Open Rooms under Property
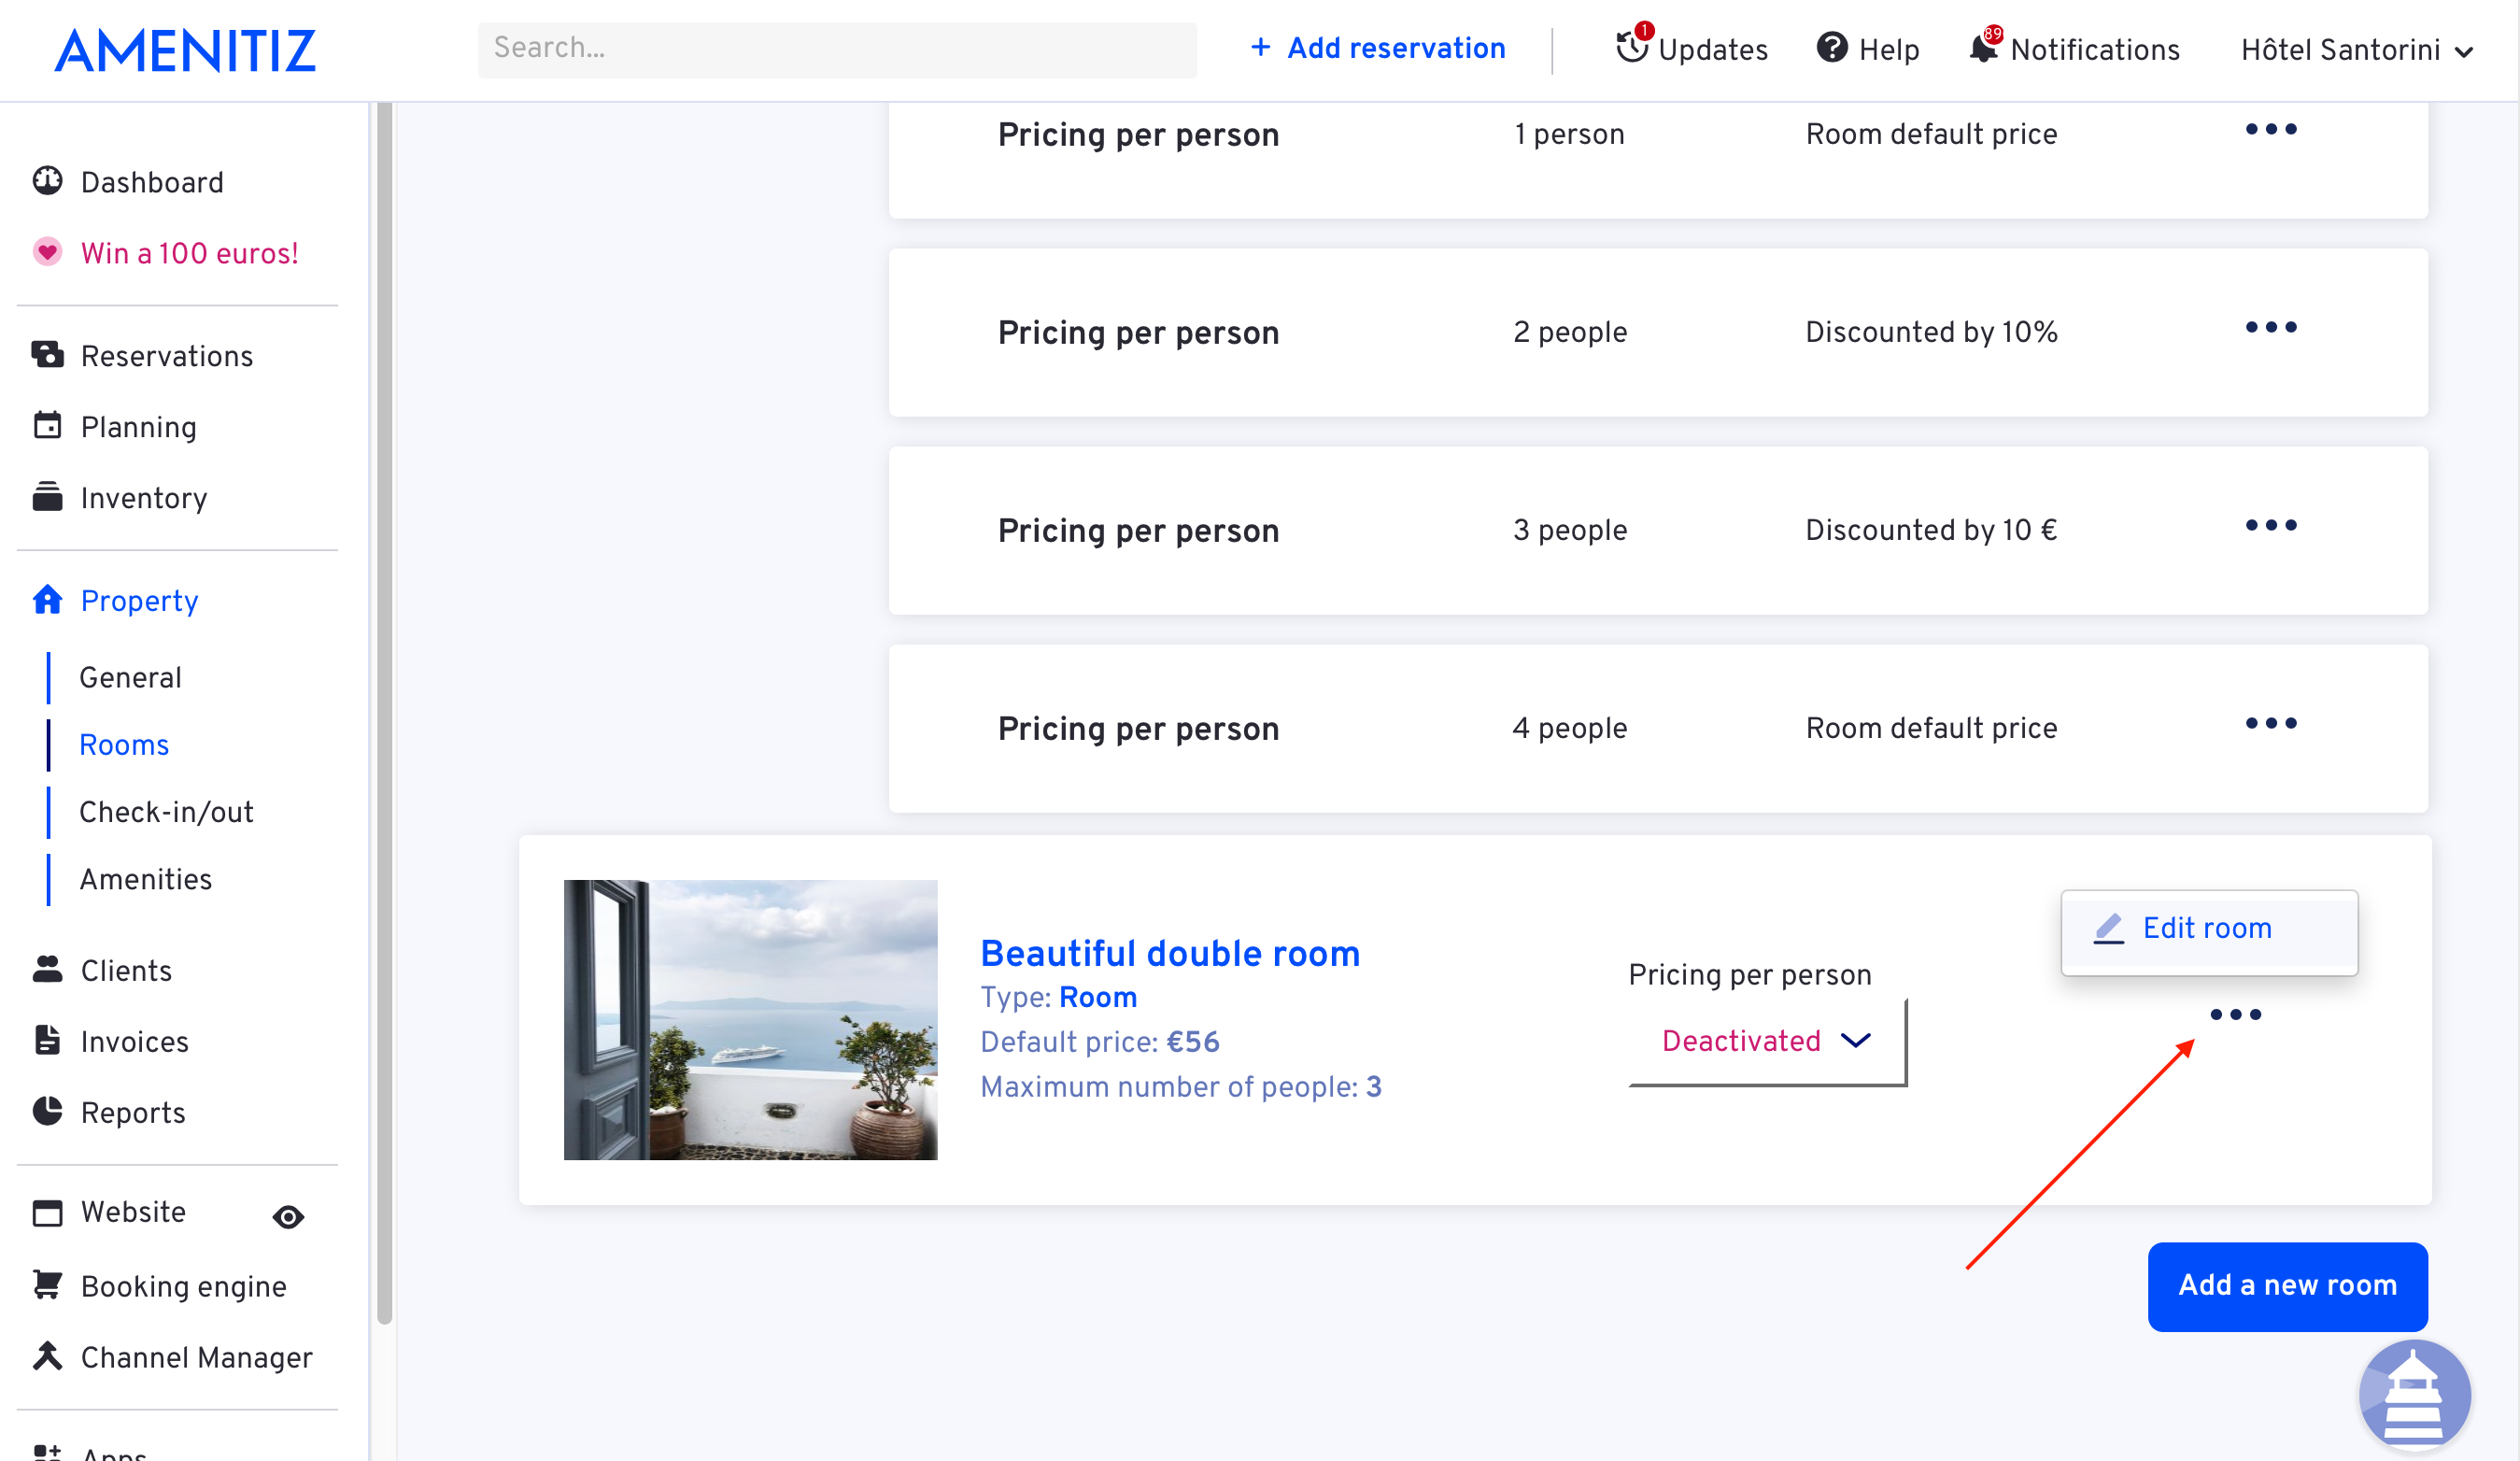Screen dimensions: 2520x1461 (x=124, y=745)
